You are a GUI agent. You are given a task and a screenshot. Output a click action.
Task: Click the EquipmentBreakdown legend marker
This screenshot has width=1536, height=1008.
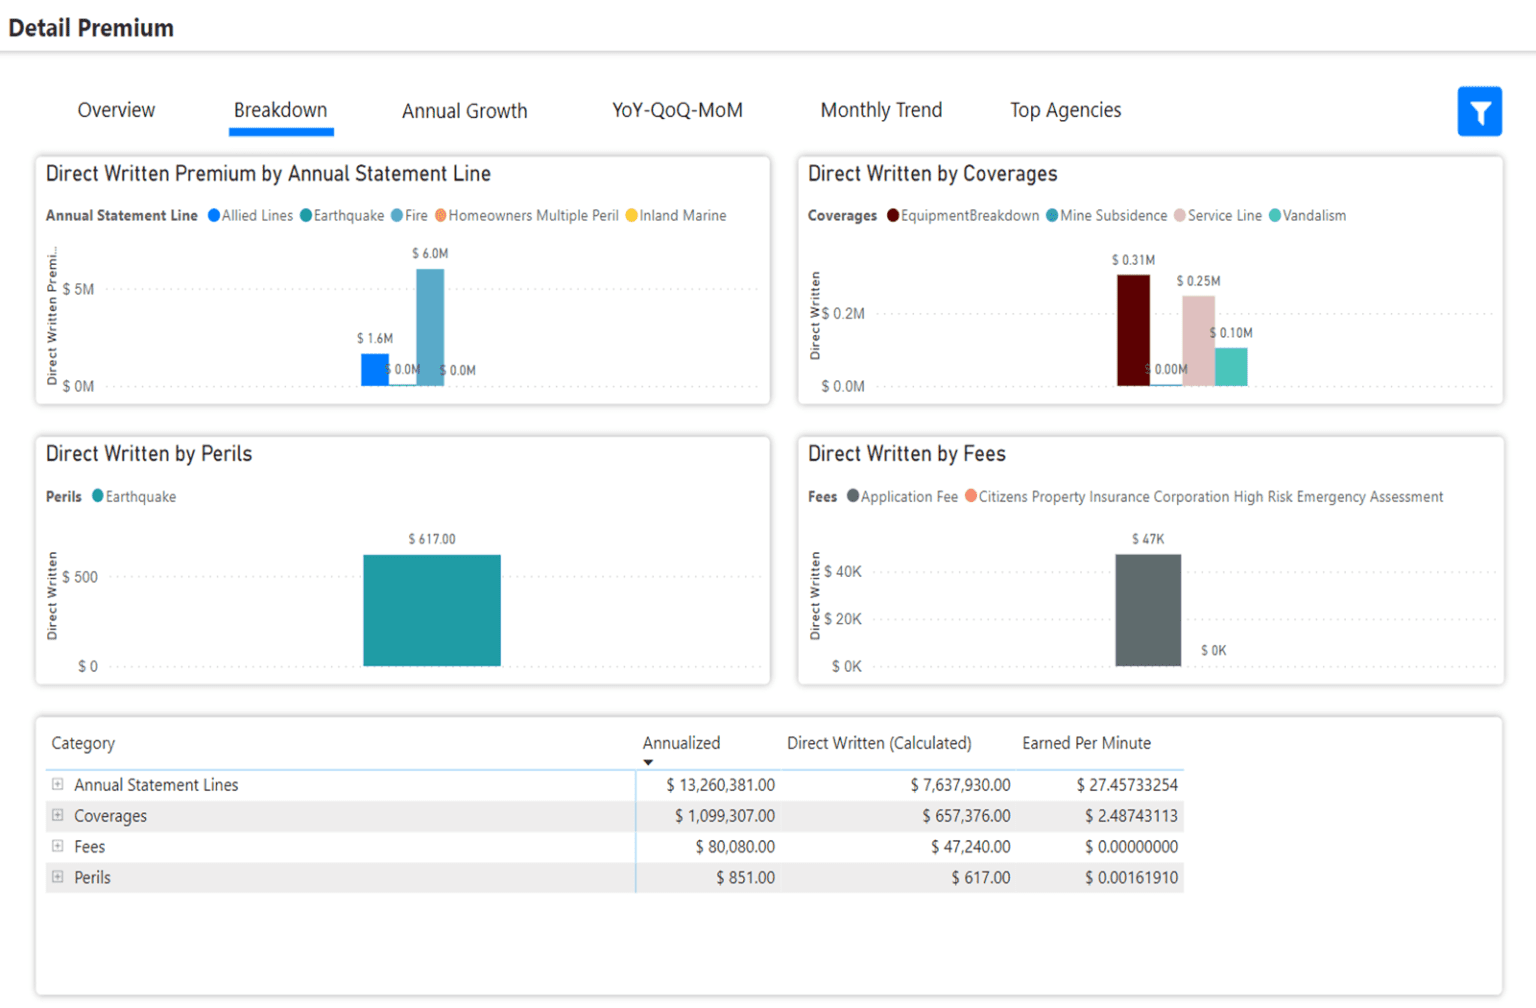point(893,216)
